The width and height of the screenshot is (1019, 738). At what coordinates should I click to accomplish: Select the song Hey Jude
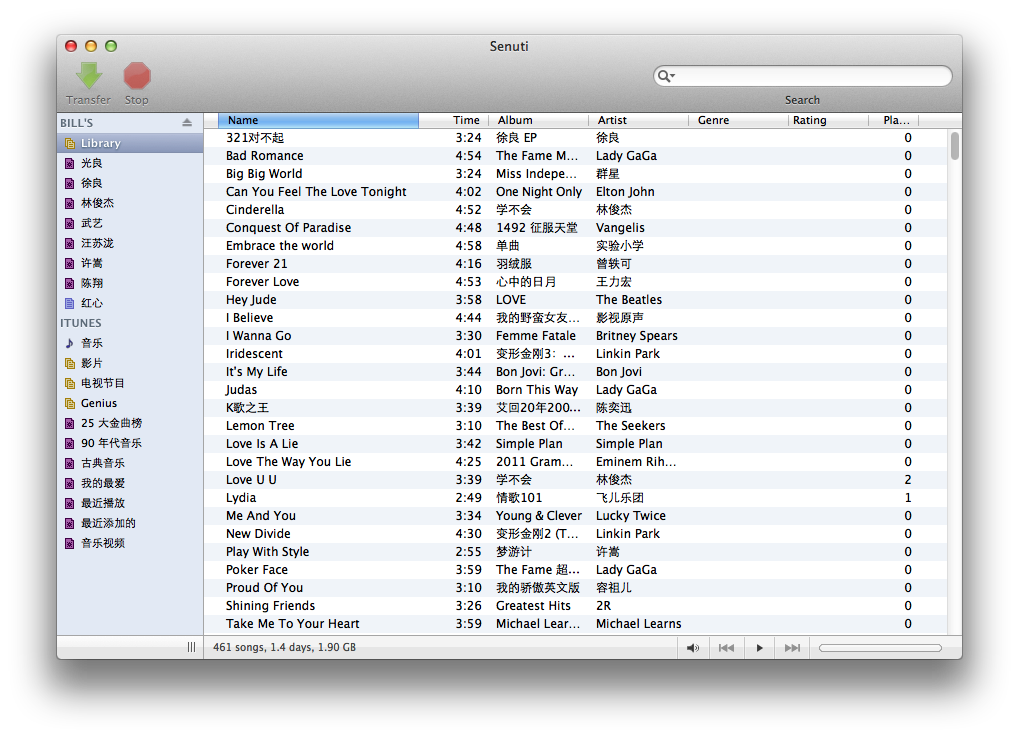(x=575, y=299)
